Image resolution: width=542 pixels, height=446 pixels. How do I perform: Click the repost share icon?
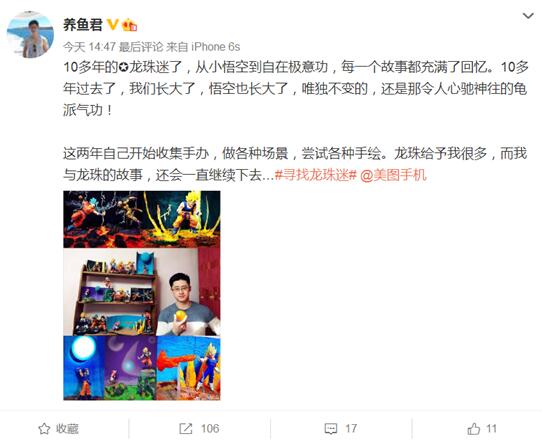186,429
